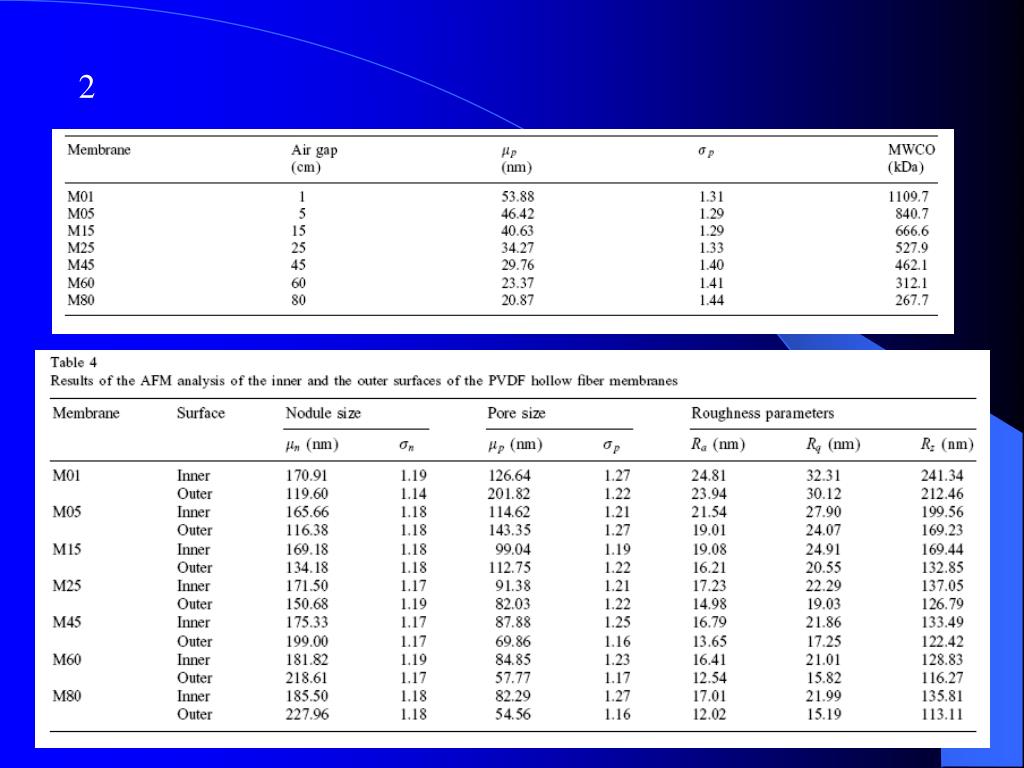Click the MWCO (kDa) column header

[x=911, y=159]
